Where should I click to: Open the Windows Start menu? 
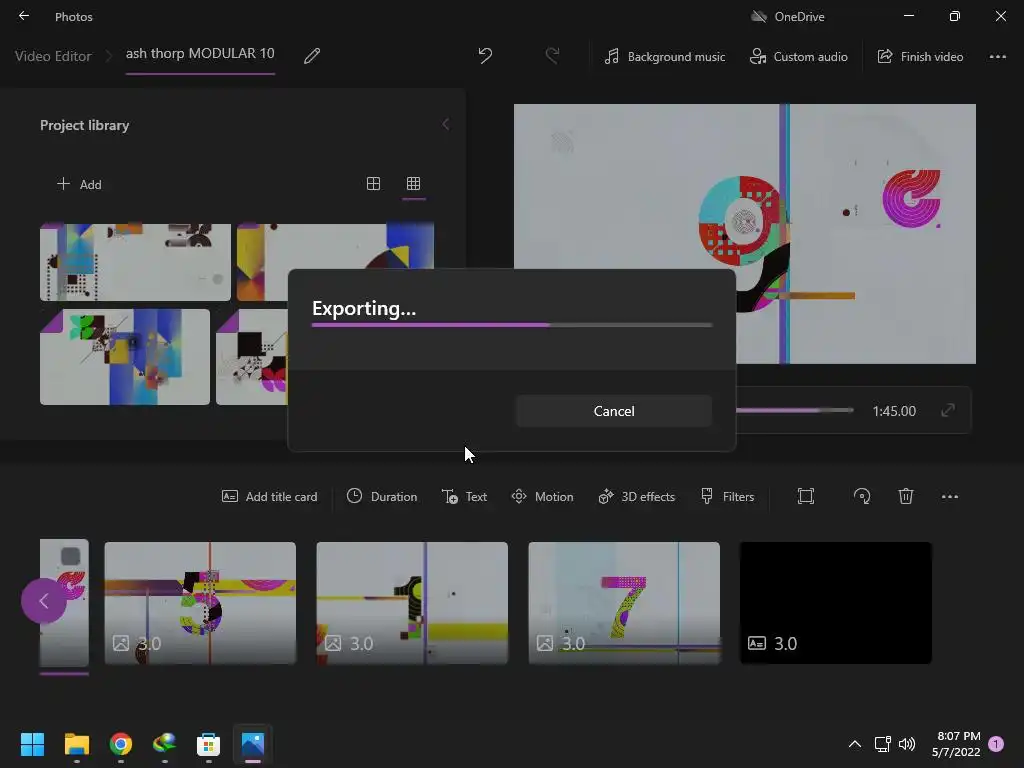[x=32, y=744]
